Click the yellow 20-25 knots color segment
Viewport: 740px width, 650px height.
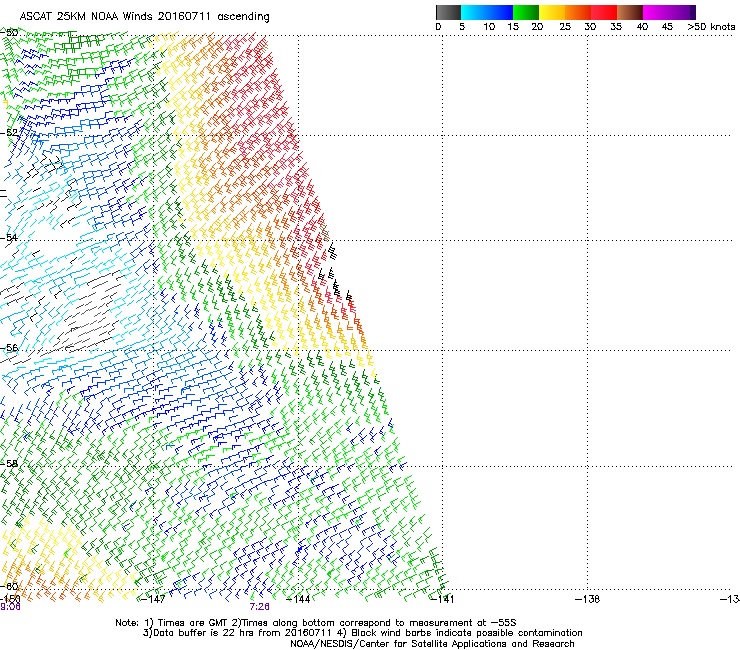552,12
